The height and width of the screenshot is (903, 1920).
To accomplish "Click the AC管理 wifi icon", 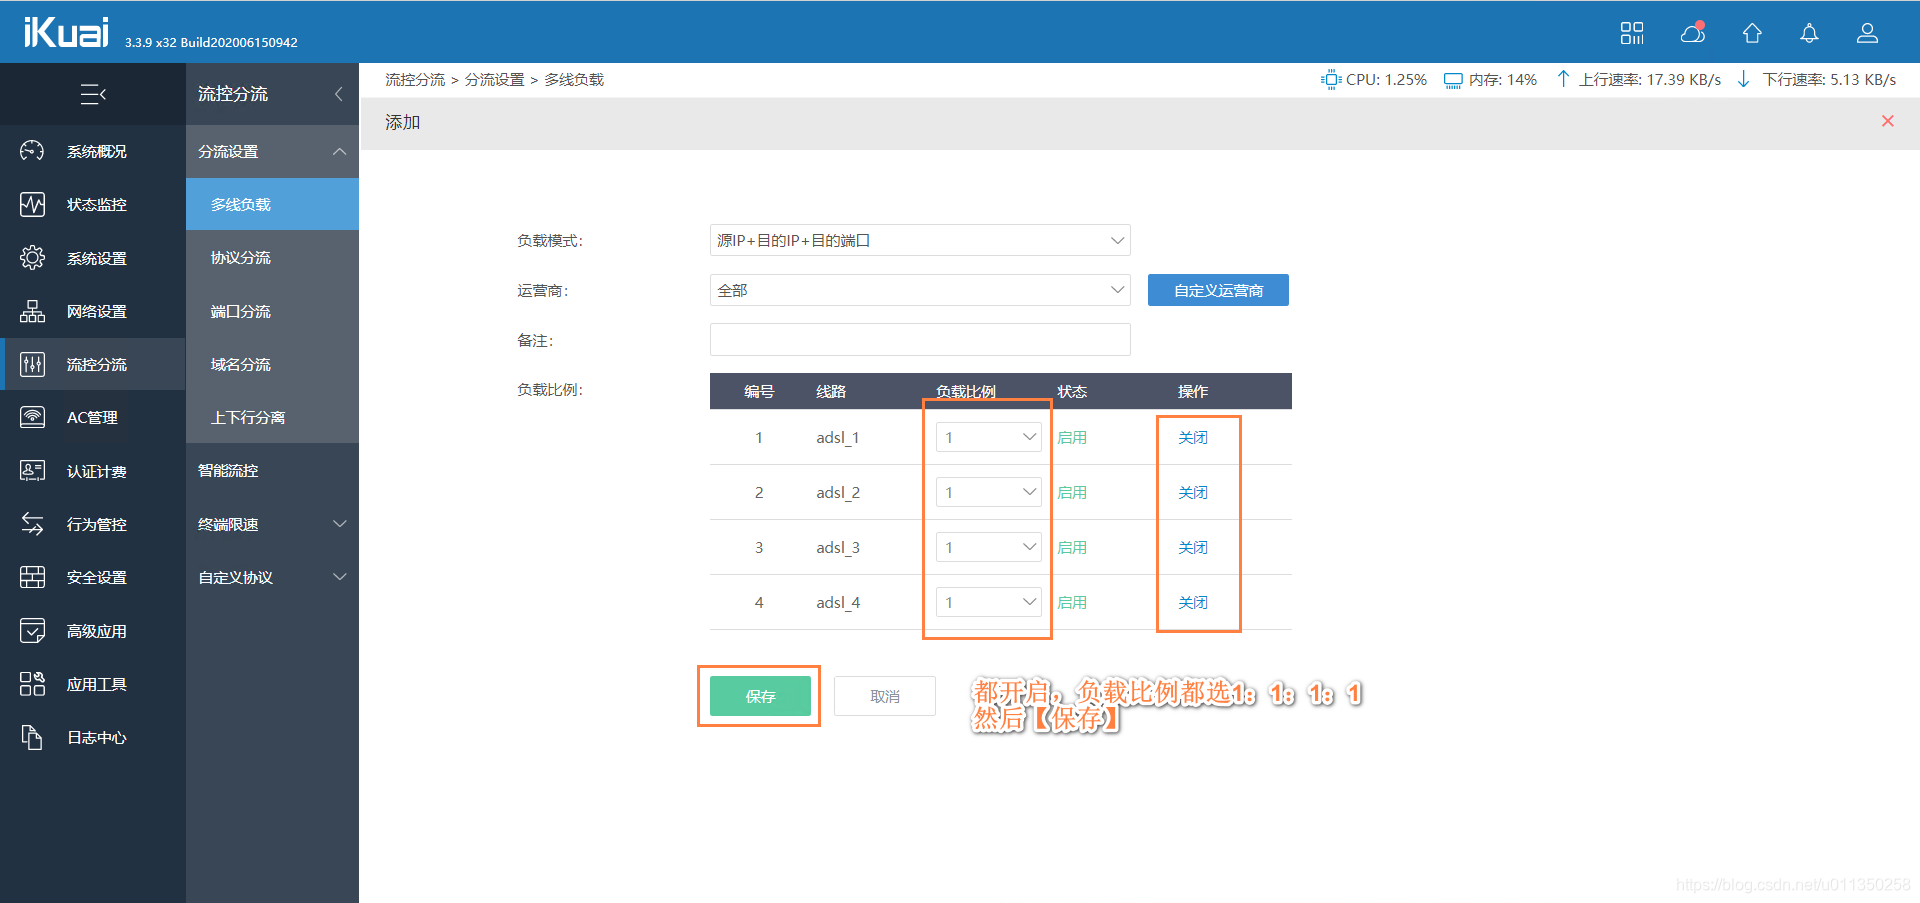I will [x=32, y=417].
